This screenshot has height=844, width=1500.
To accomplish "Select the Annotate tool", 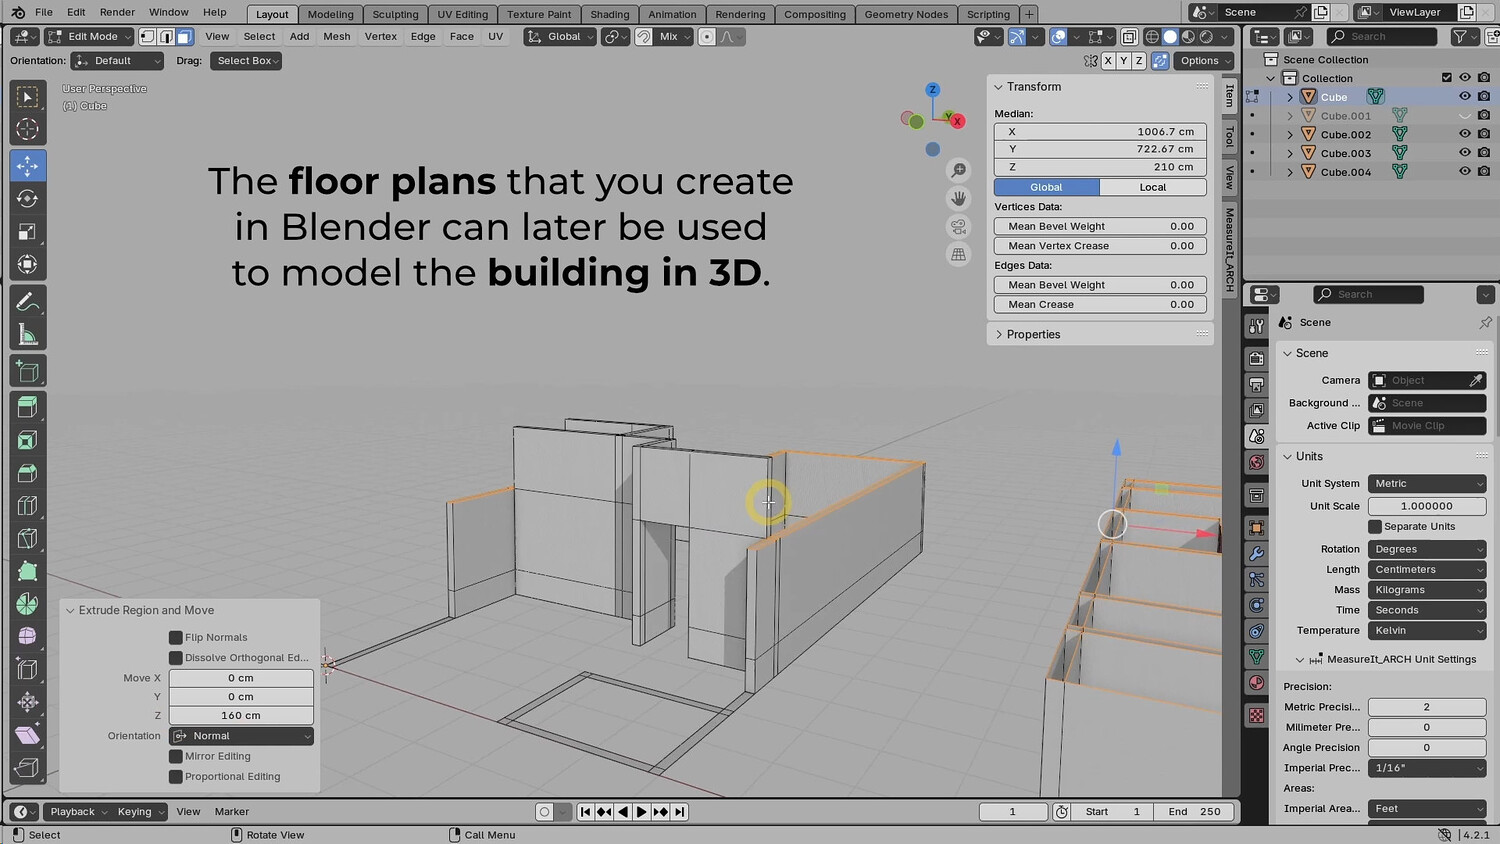I will pyautogui.click(x=27, y=301).
